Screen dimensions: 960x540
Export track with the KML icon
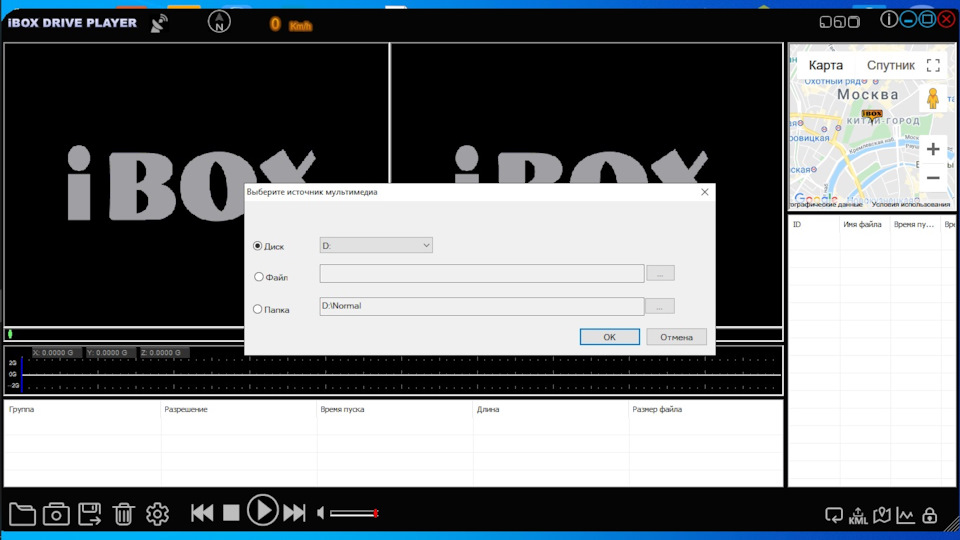pos(858,516)
